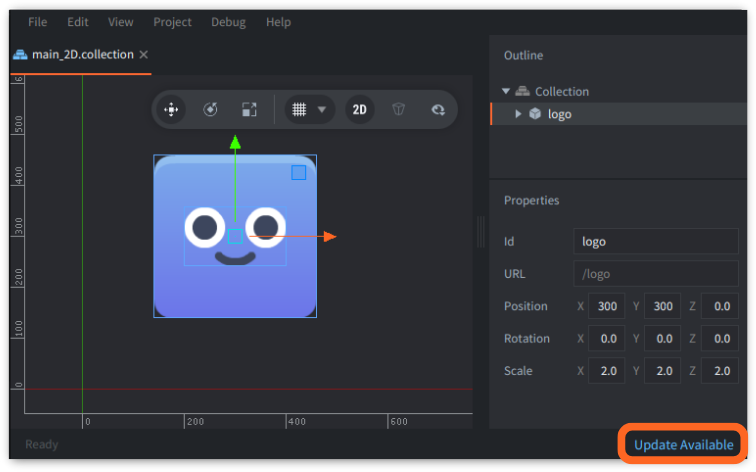Open the Debug menu

tap(228, 21)
